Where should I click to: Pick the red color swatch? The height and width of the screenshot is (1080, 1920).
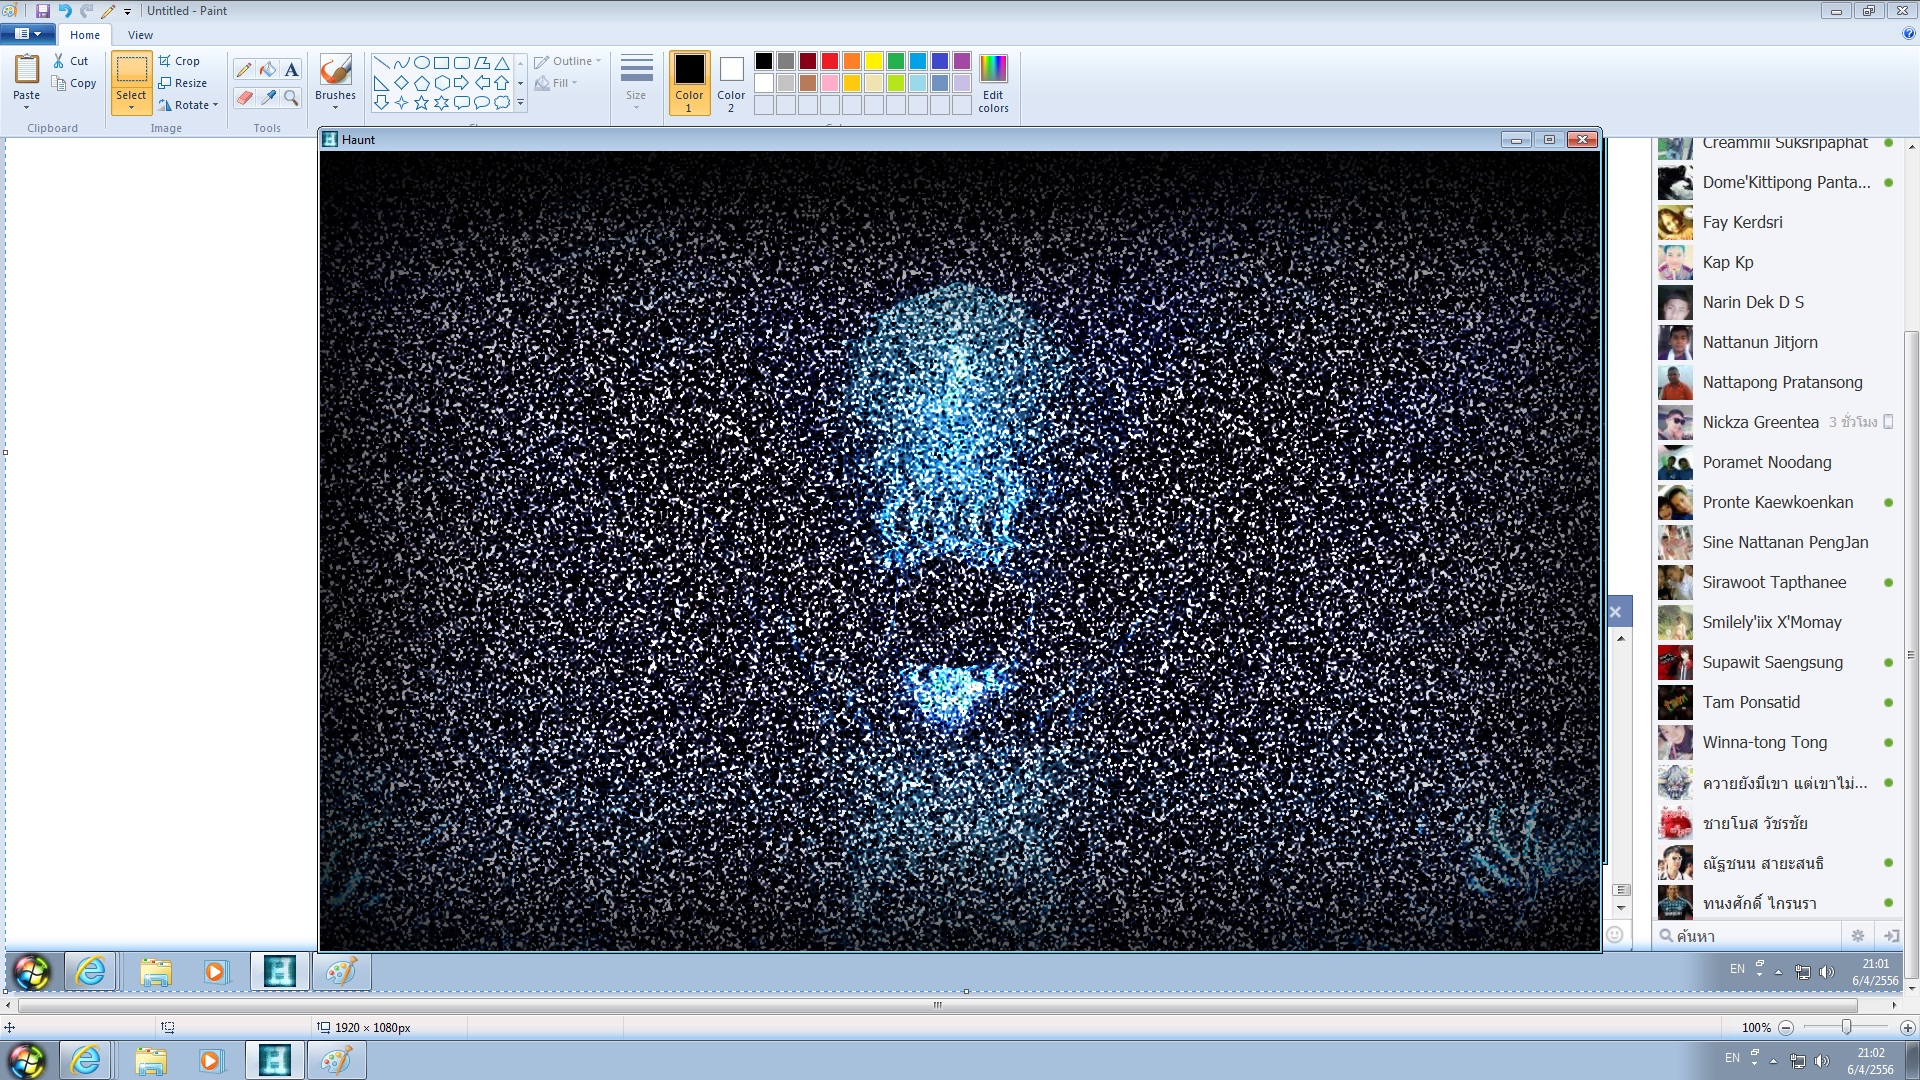830,61
